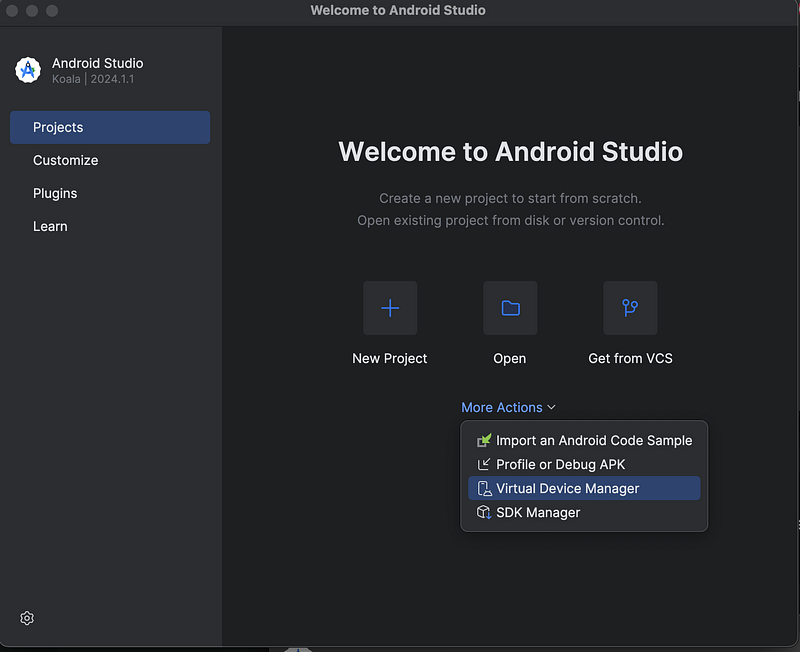Screen dimensions: 800x652
Task: Click the red close window button
Action: pos(12,11)
